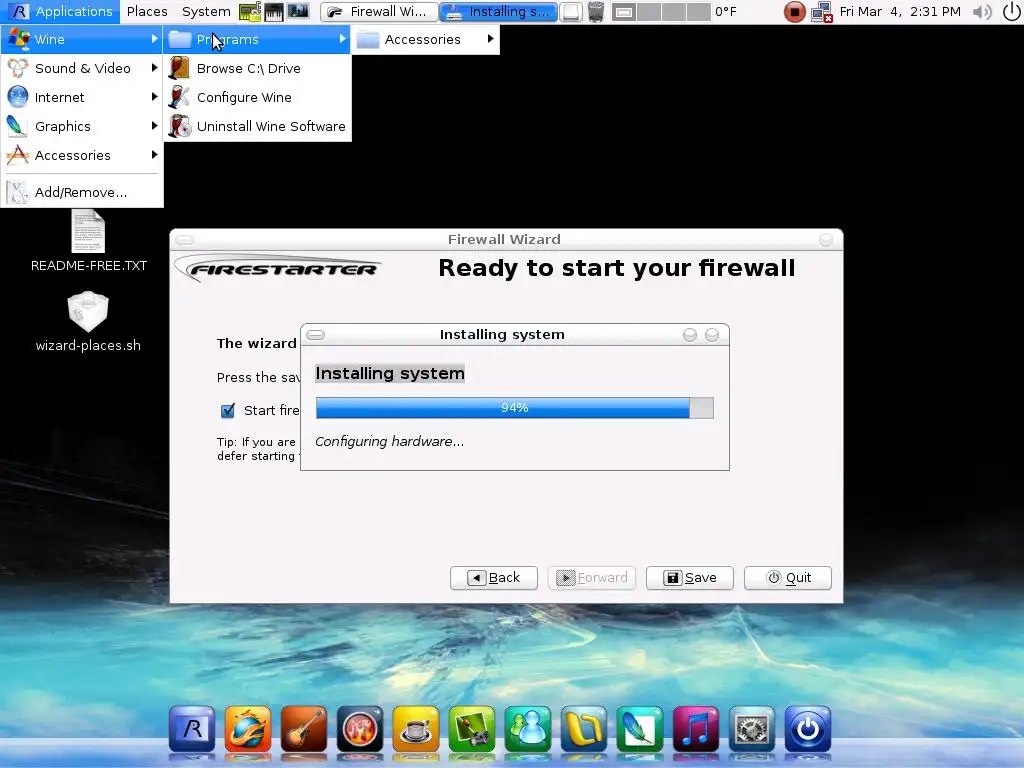This screenshot has width=1024, height=768.
Task: Click Back in Firewall Wizard
Action: [x=494, y=577]
